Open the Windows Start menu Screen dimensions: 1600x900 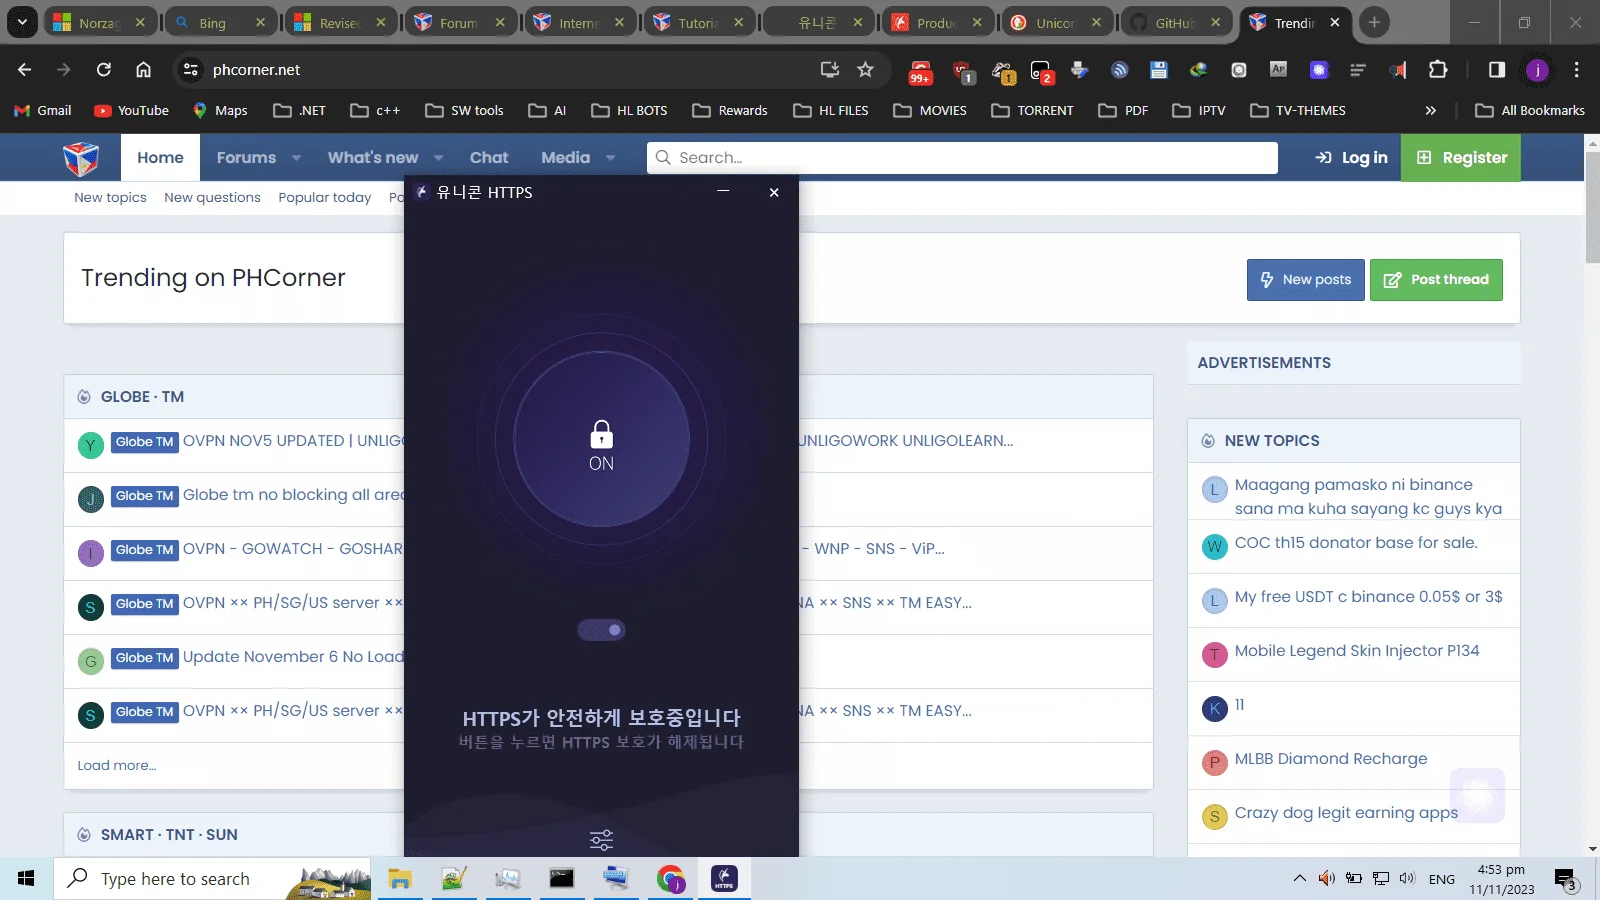(26, 879)
